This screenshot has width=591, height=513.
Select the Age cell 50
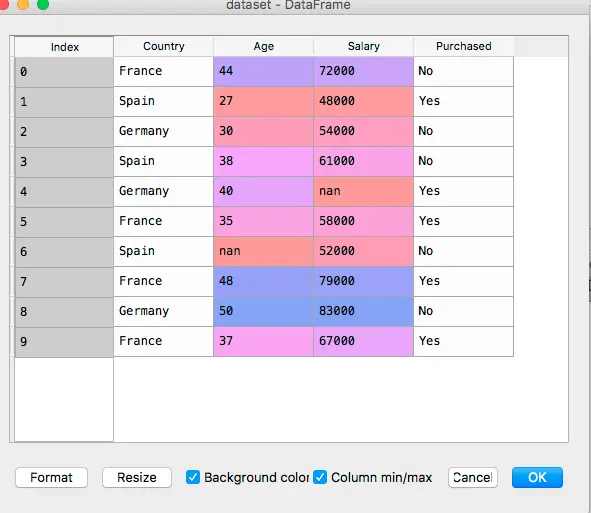coord(263,311)
